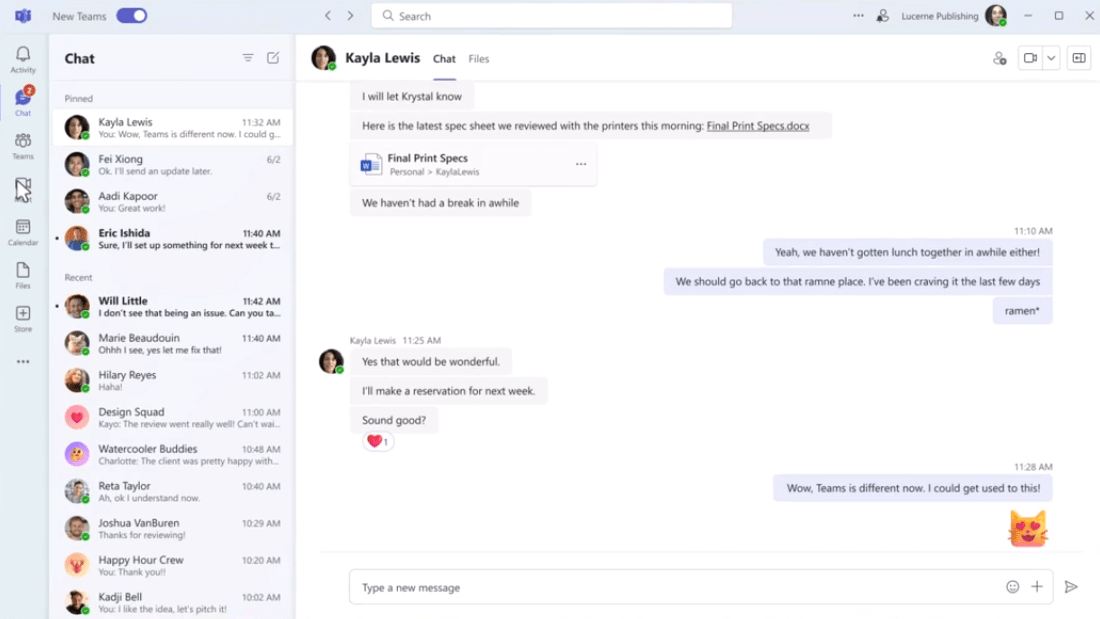
Task: Click message 'I will let Krystal know'
Action: pos(412,96)
